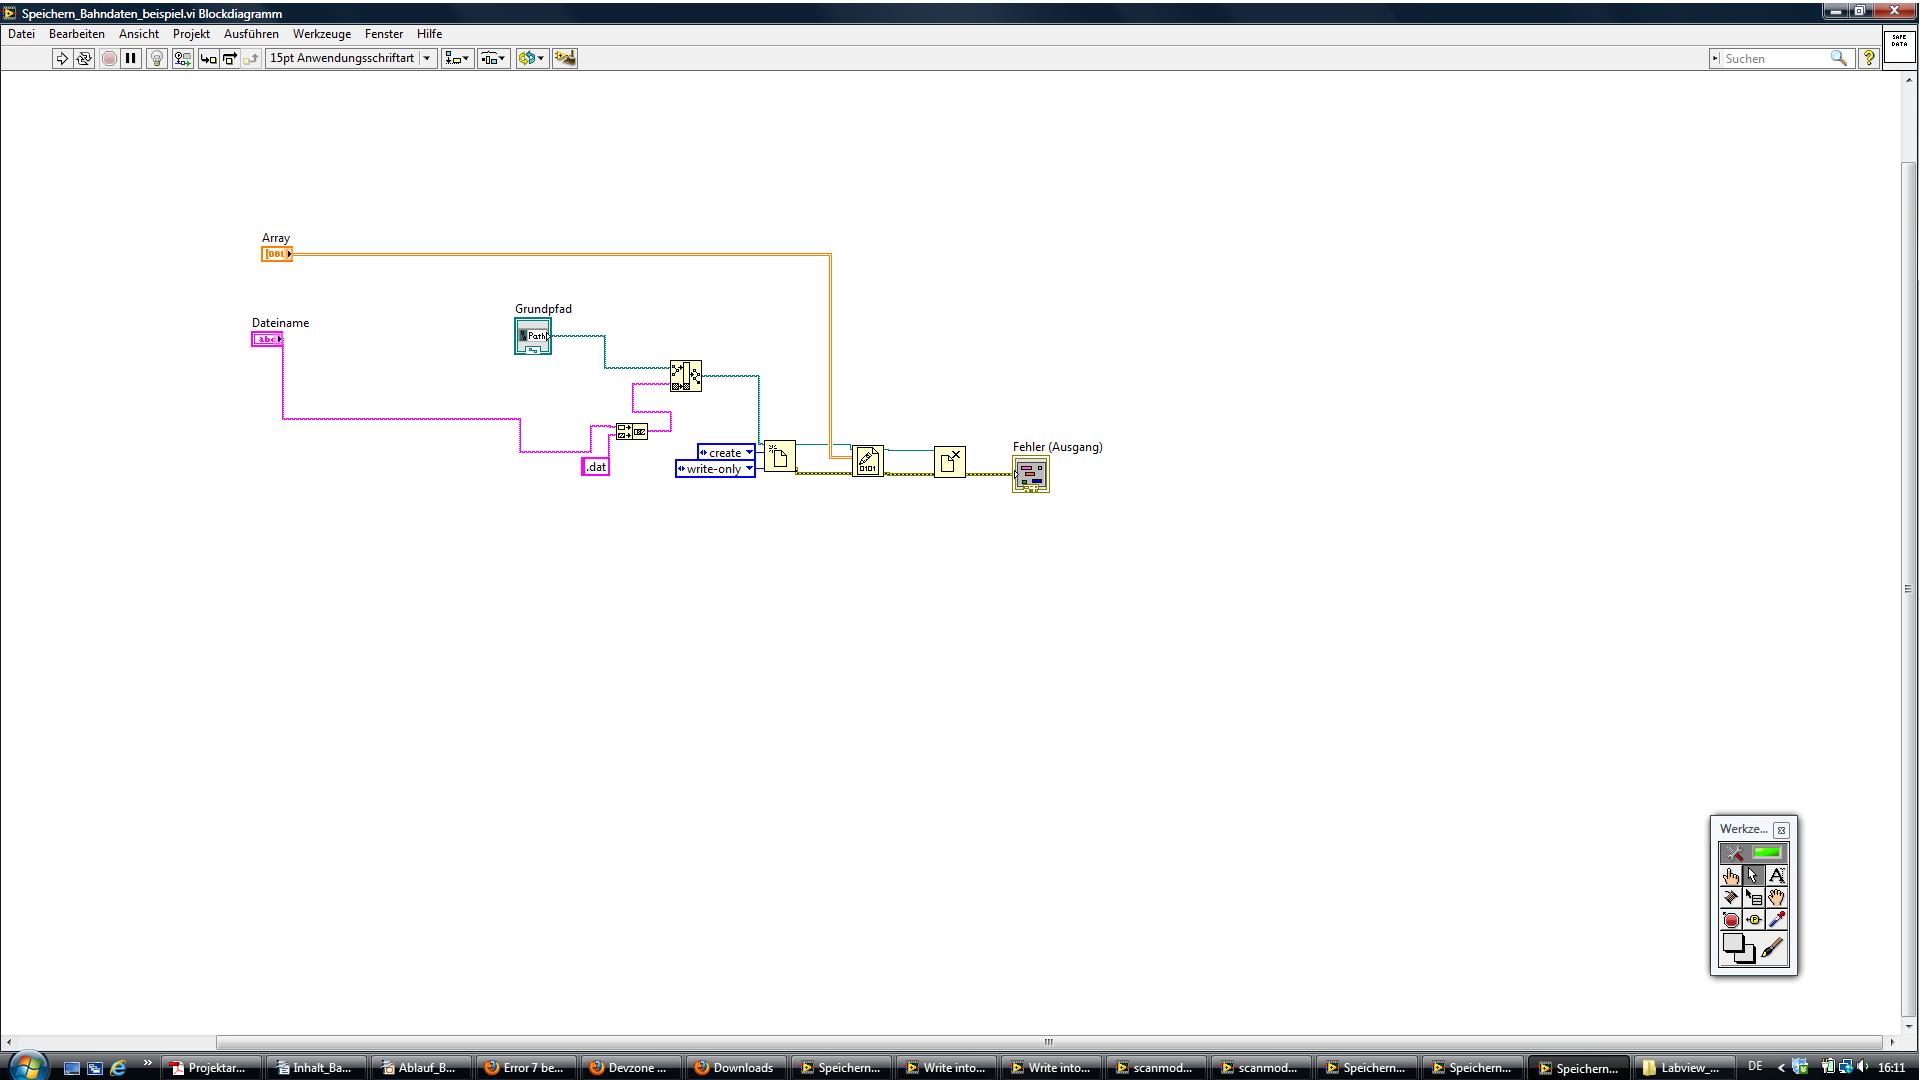Select the scrolling hand tool
This screenshot has height=1080, width=1920.
pos(1776,898)
